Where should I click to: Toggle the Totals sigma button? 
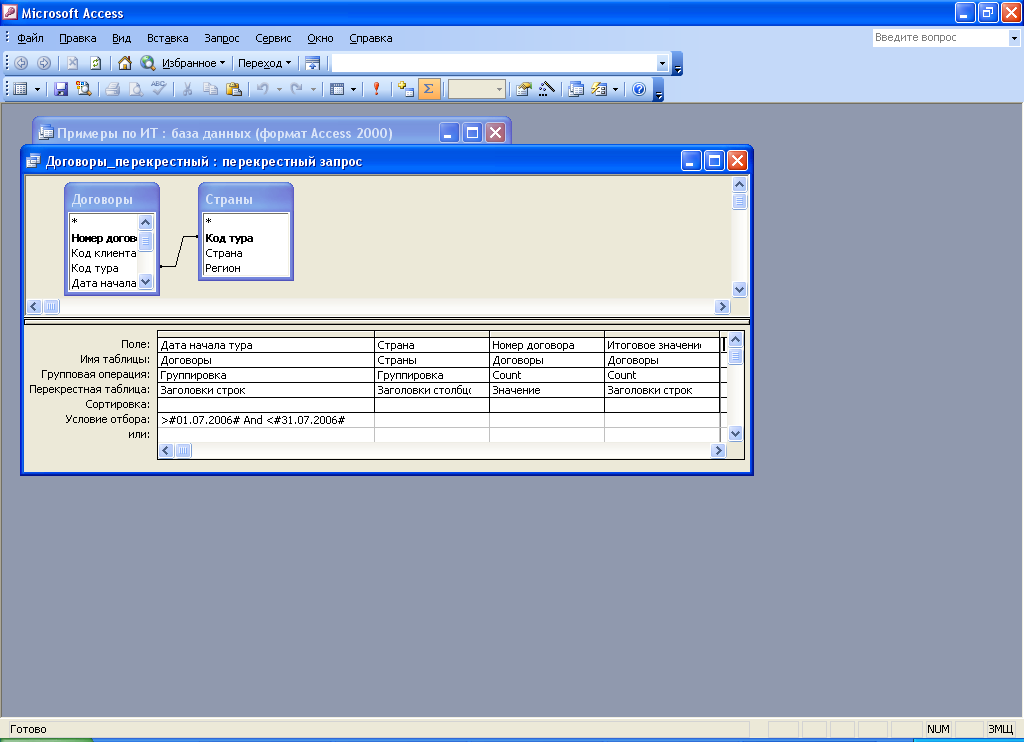tap(429, 89)
